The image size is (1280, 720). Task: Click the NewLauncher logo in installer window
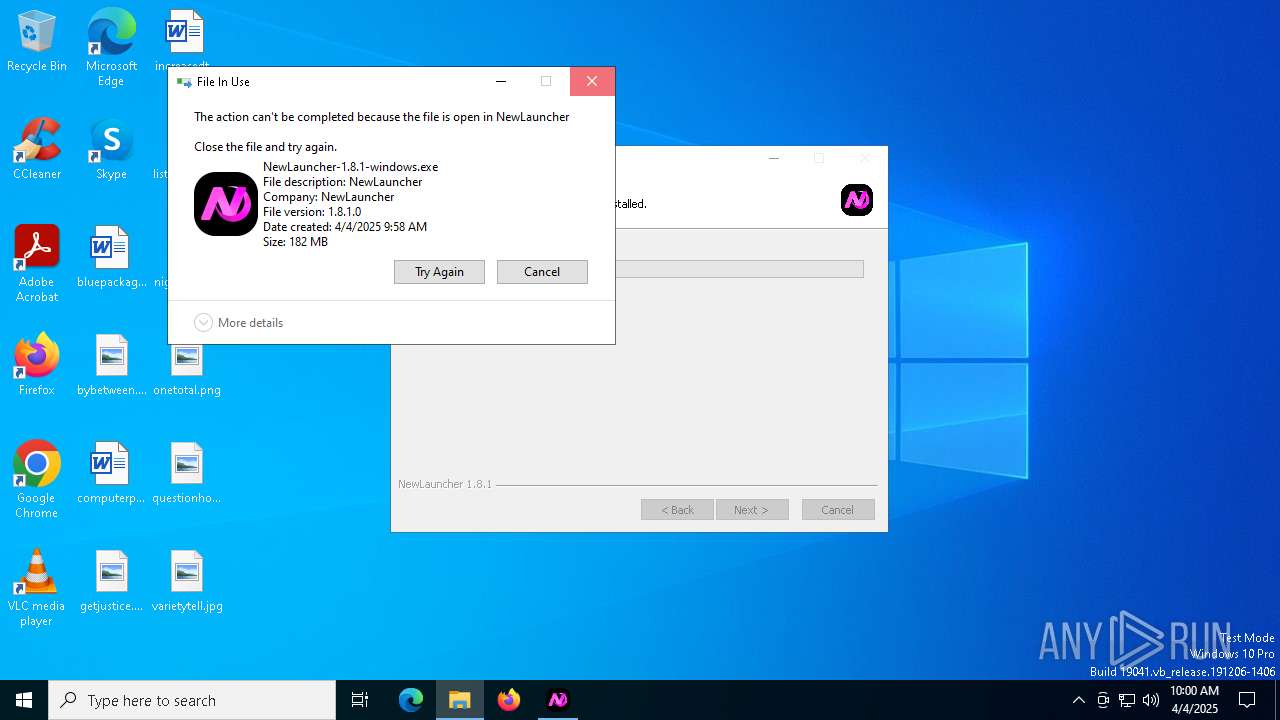pos(857,200)
